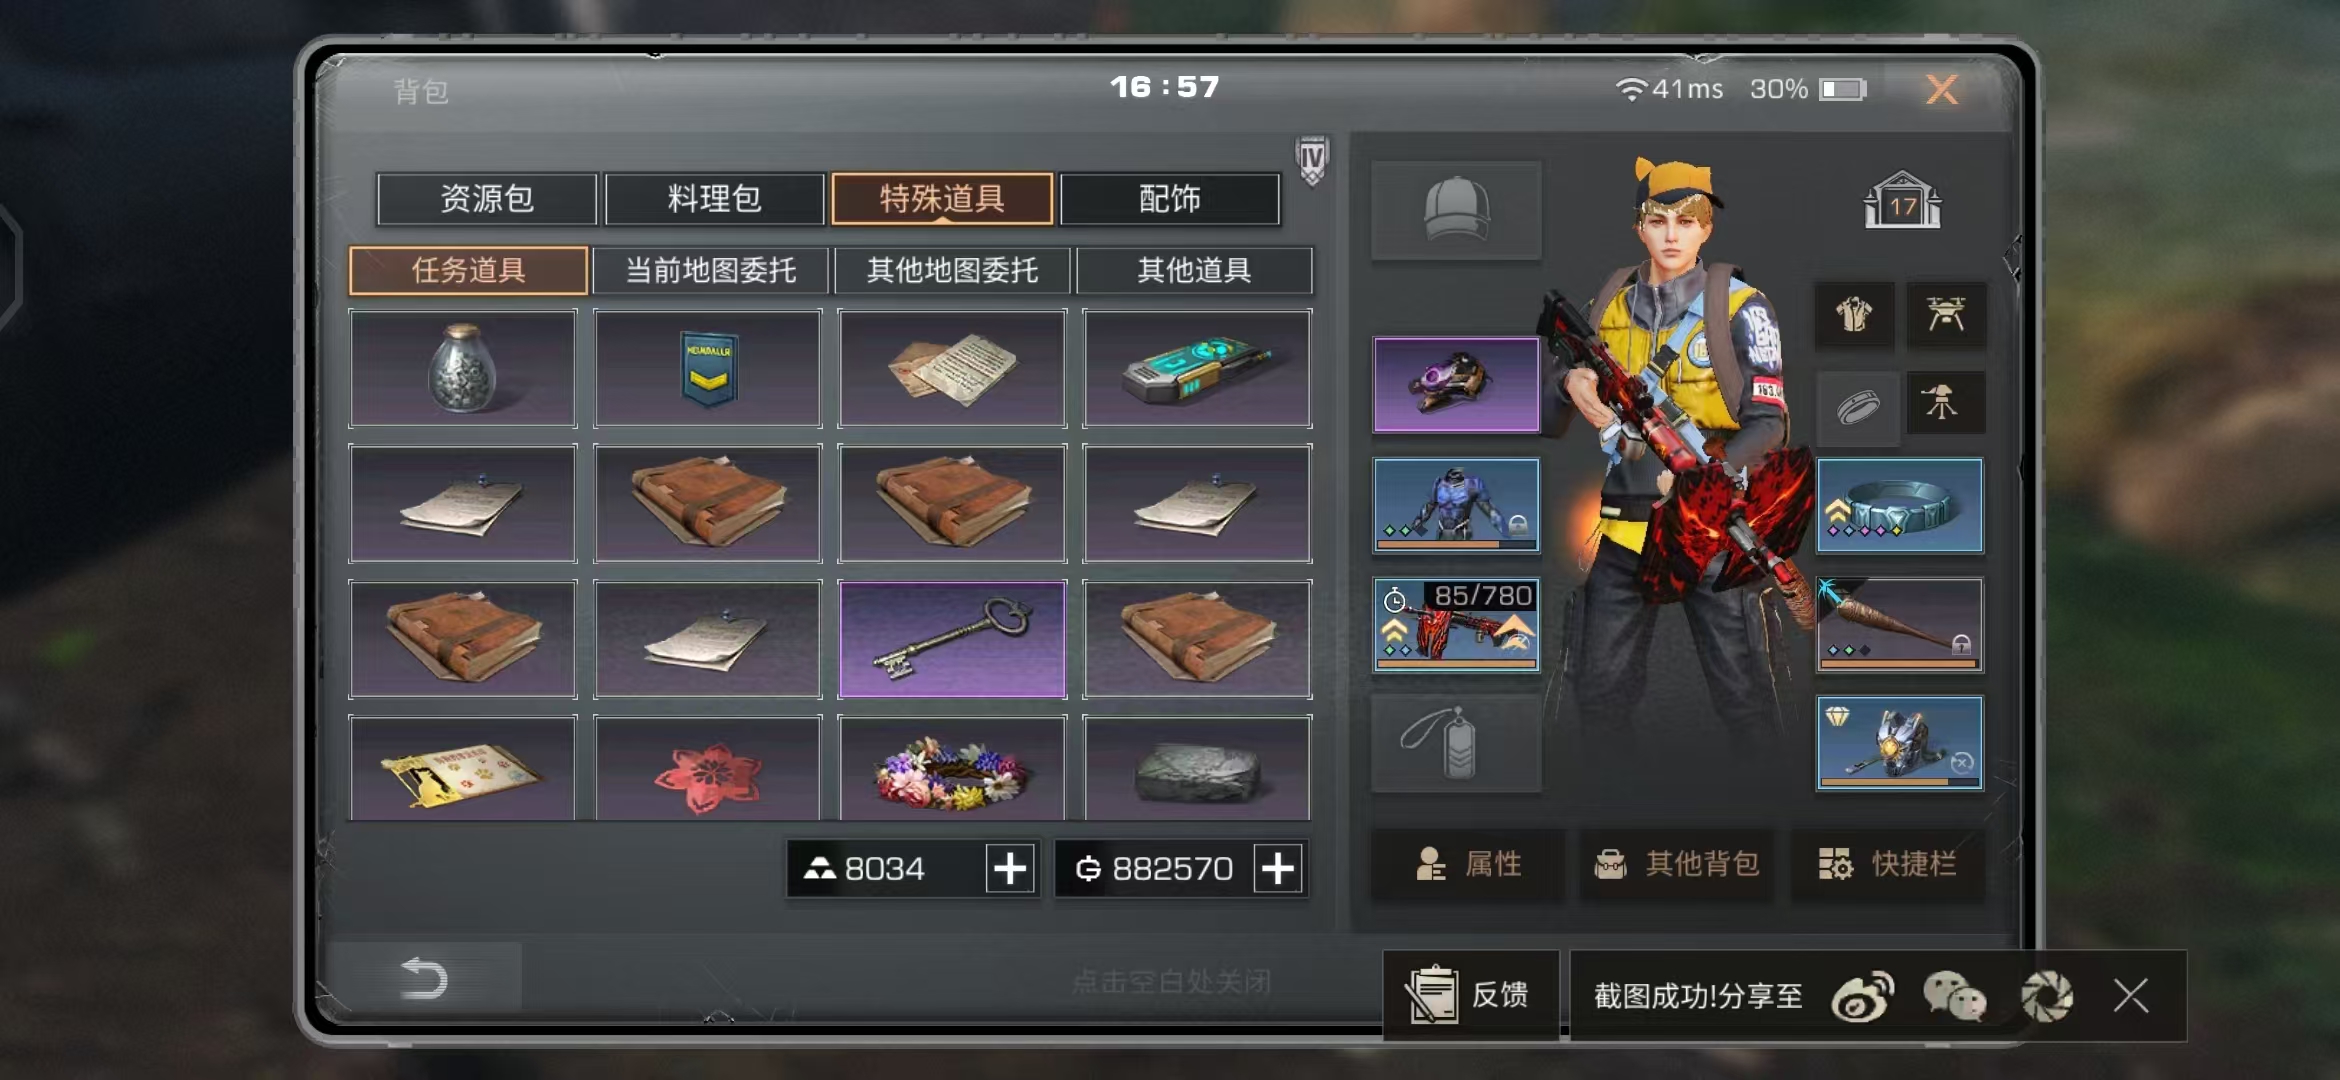The height and width of the screenshot is (1080, 2340).
Task: Select 当前地图委托 sub-tab
Action: click(x=710, y=270)
